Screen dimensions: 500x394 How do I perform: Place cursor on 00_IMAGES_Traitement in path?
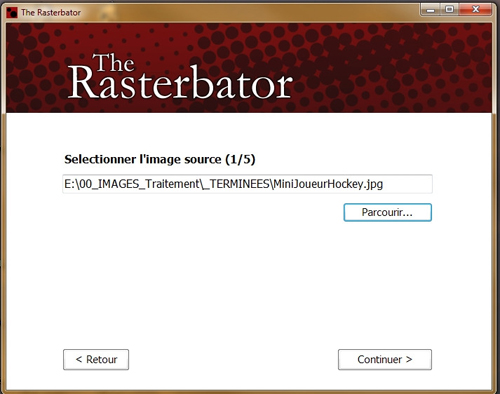coord(139,184)
